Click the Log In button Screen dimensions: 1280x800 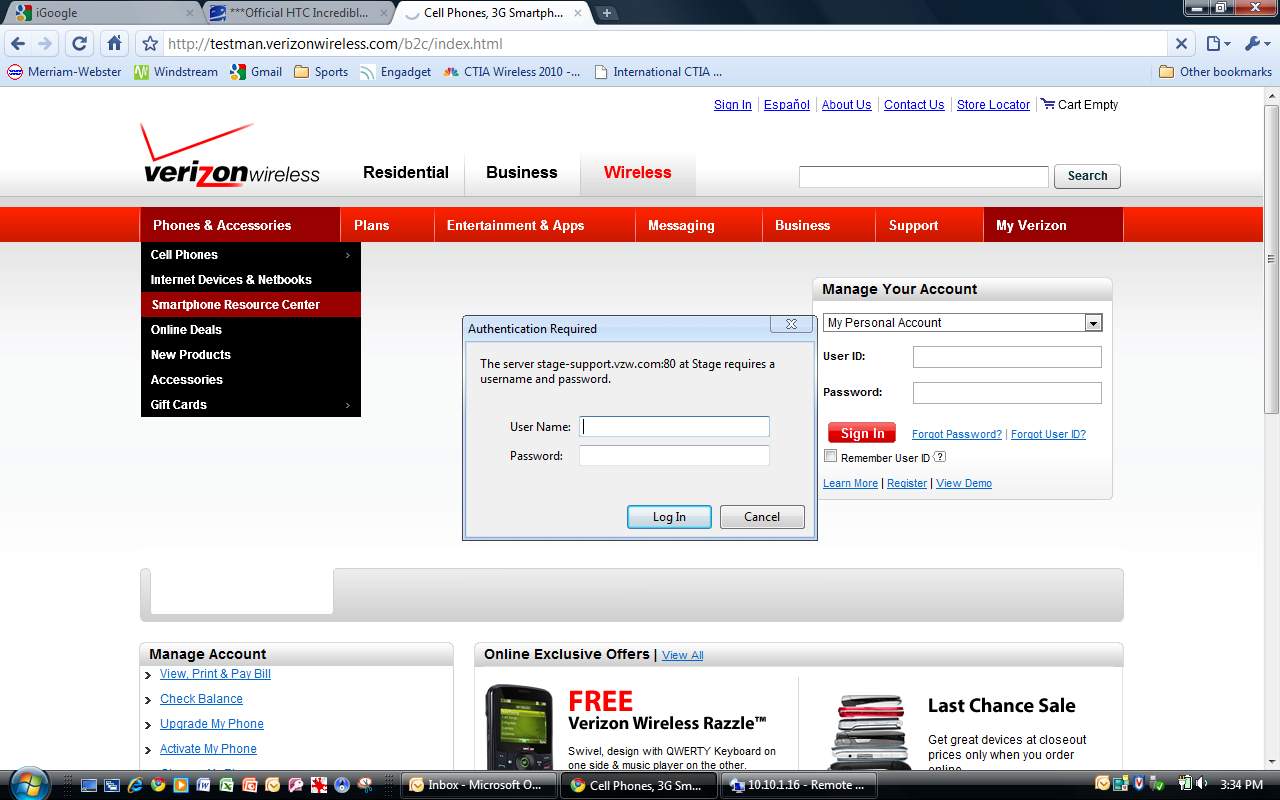pos(670,517)
